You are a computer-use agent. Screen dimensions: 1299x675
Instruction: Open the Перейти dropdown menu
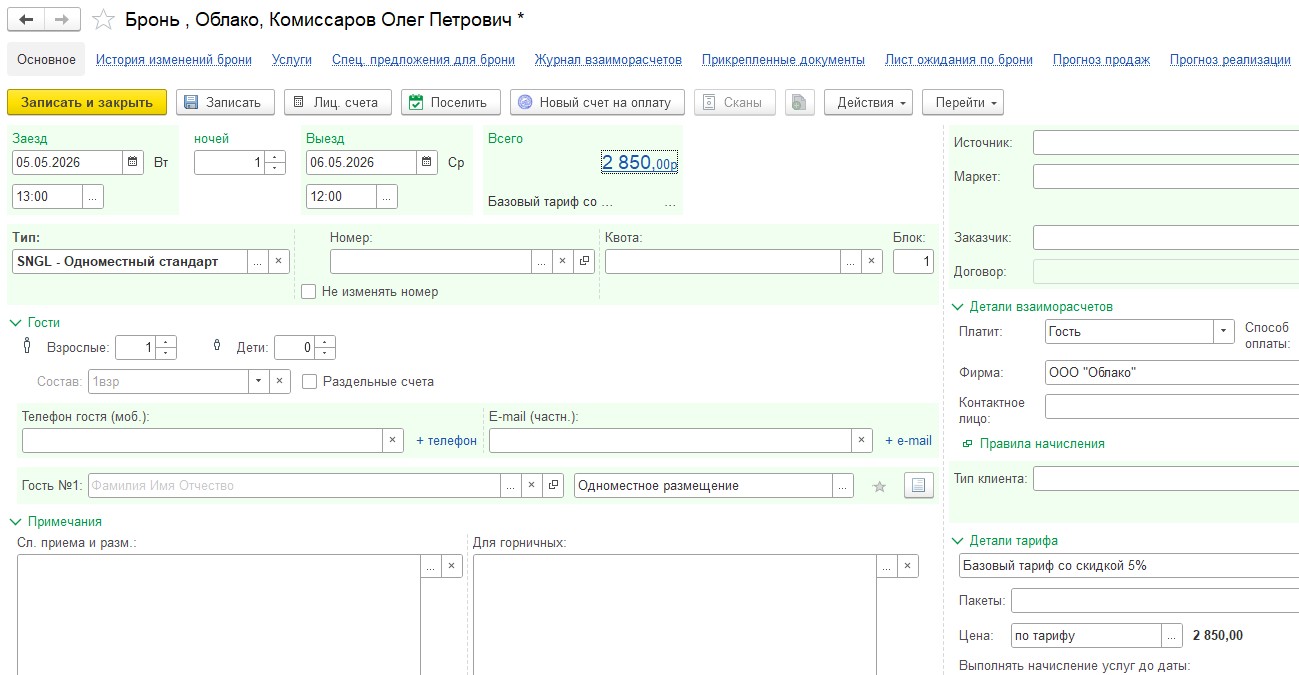(x=962, y=102)
